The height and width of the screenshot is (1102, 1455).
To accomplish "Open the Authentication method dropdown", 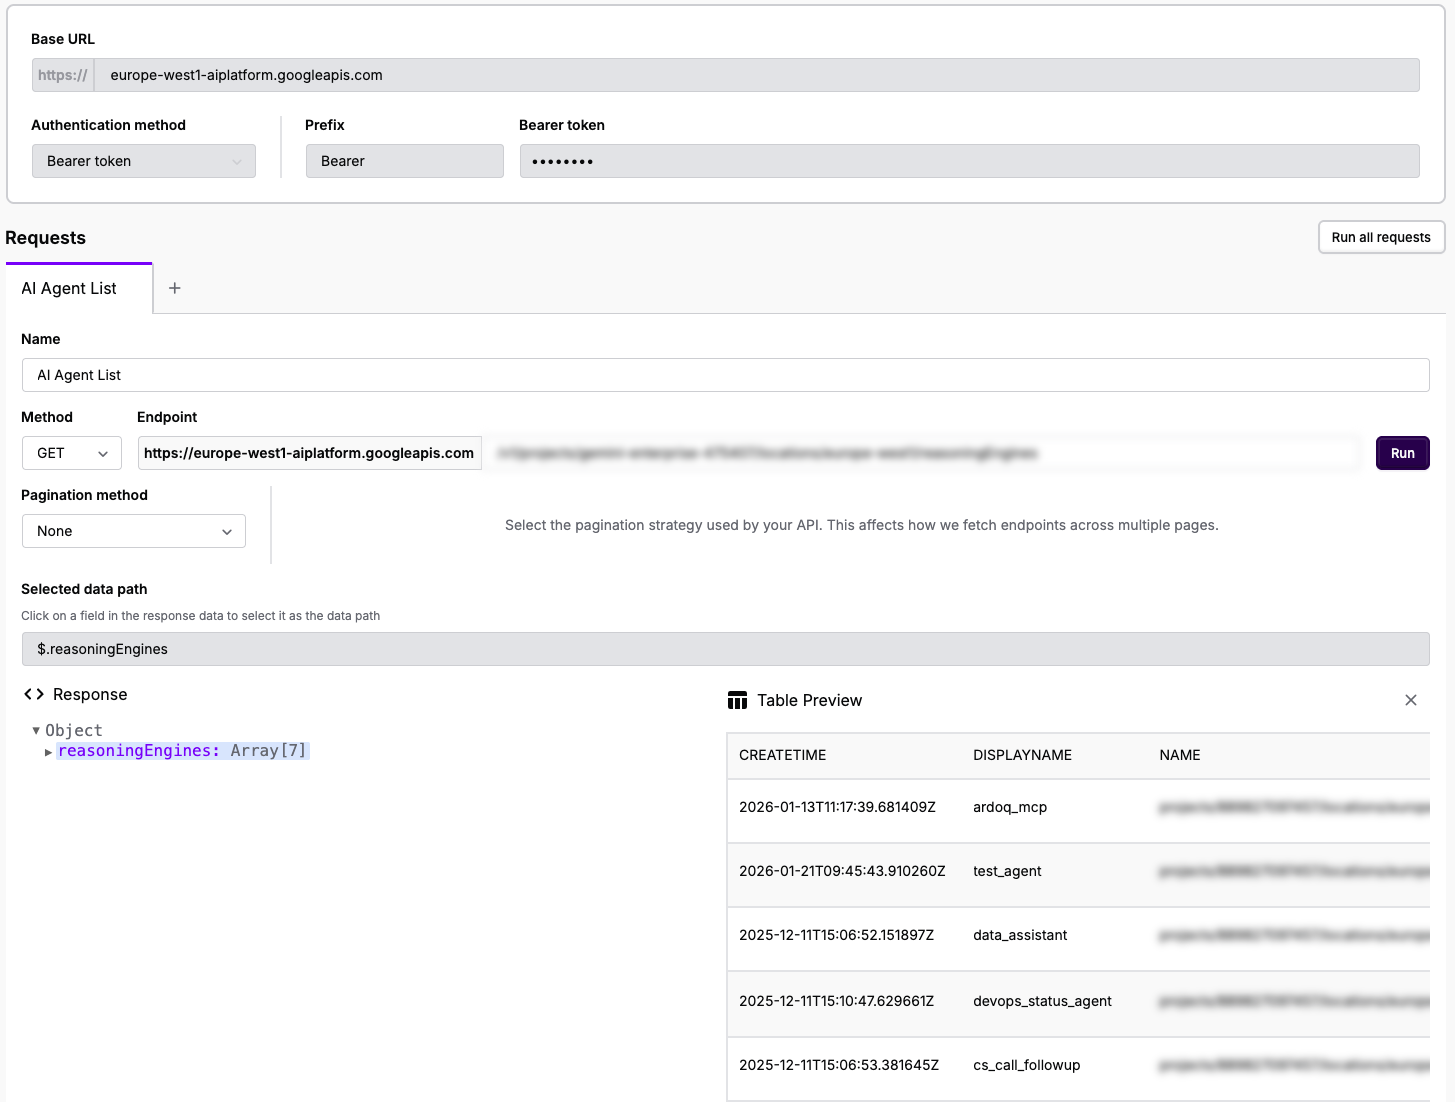I will 143,161.
